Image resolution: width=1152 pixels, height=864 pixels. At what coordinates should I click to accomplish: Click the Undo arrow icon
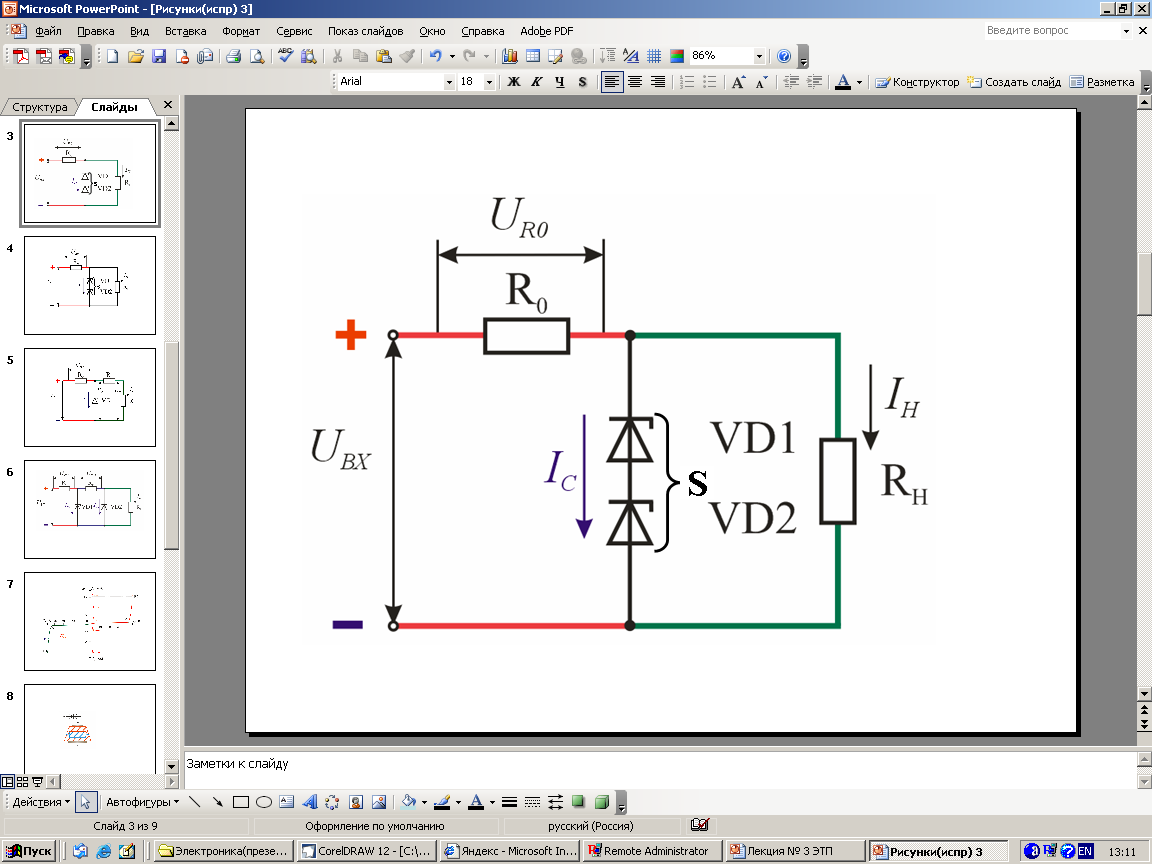[436, 56]
